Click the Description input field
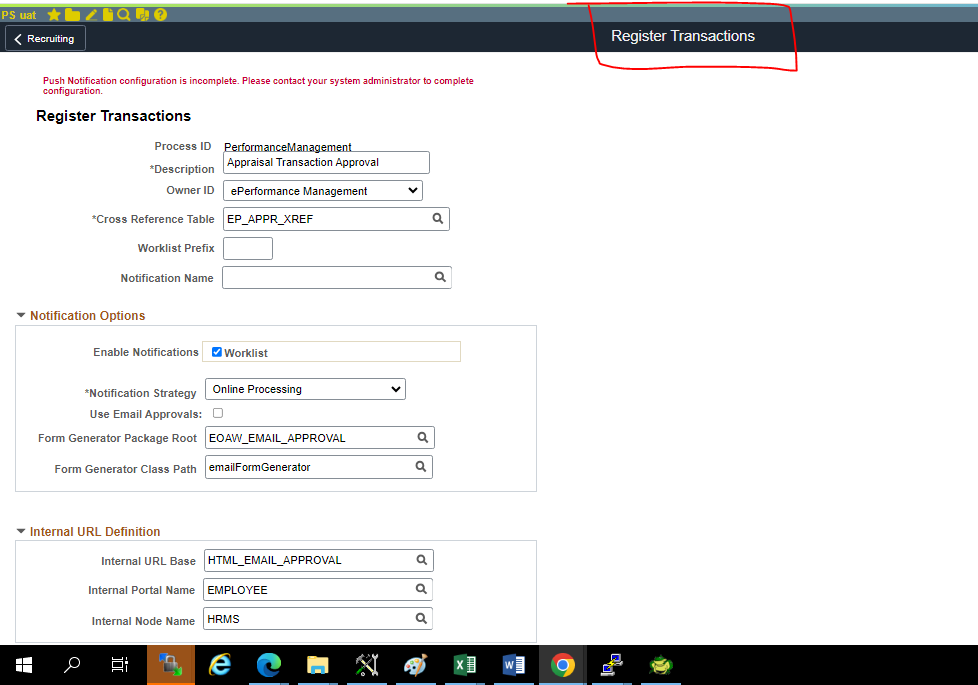Screen dimensions: 978x685 (x=326, y=162)
